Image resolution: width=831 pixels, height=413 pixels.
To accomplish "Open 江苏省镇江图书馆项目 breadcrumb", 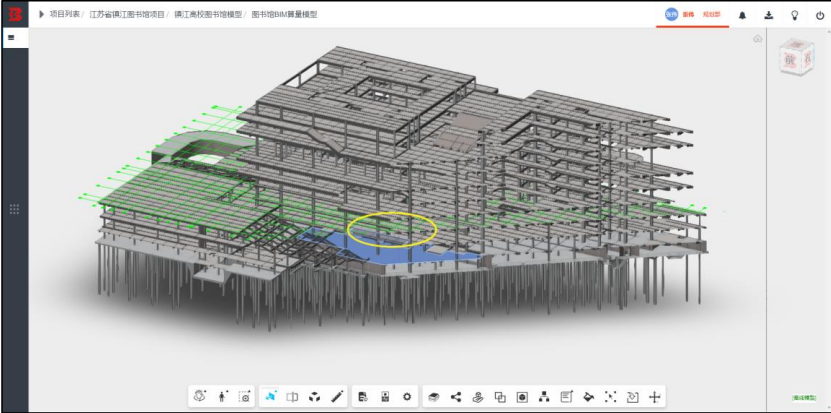I will click(127, 14).
